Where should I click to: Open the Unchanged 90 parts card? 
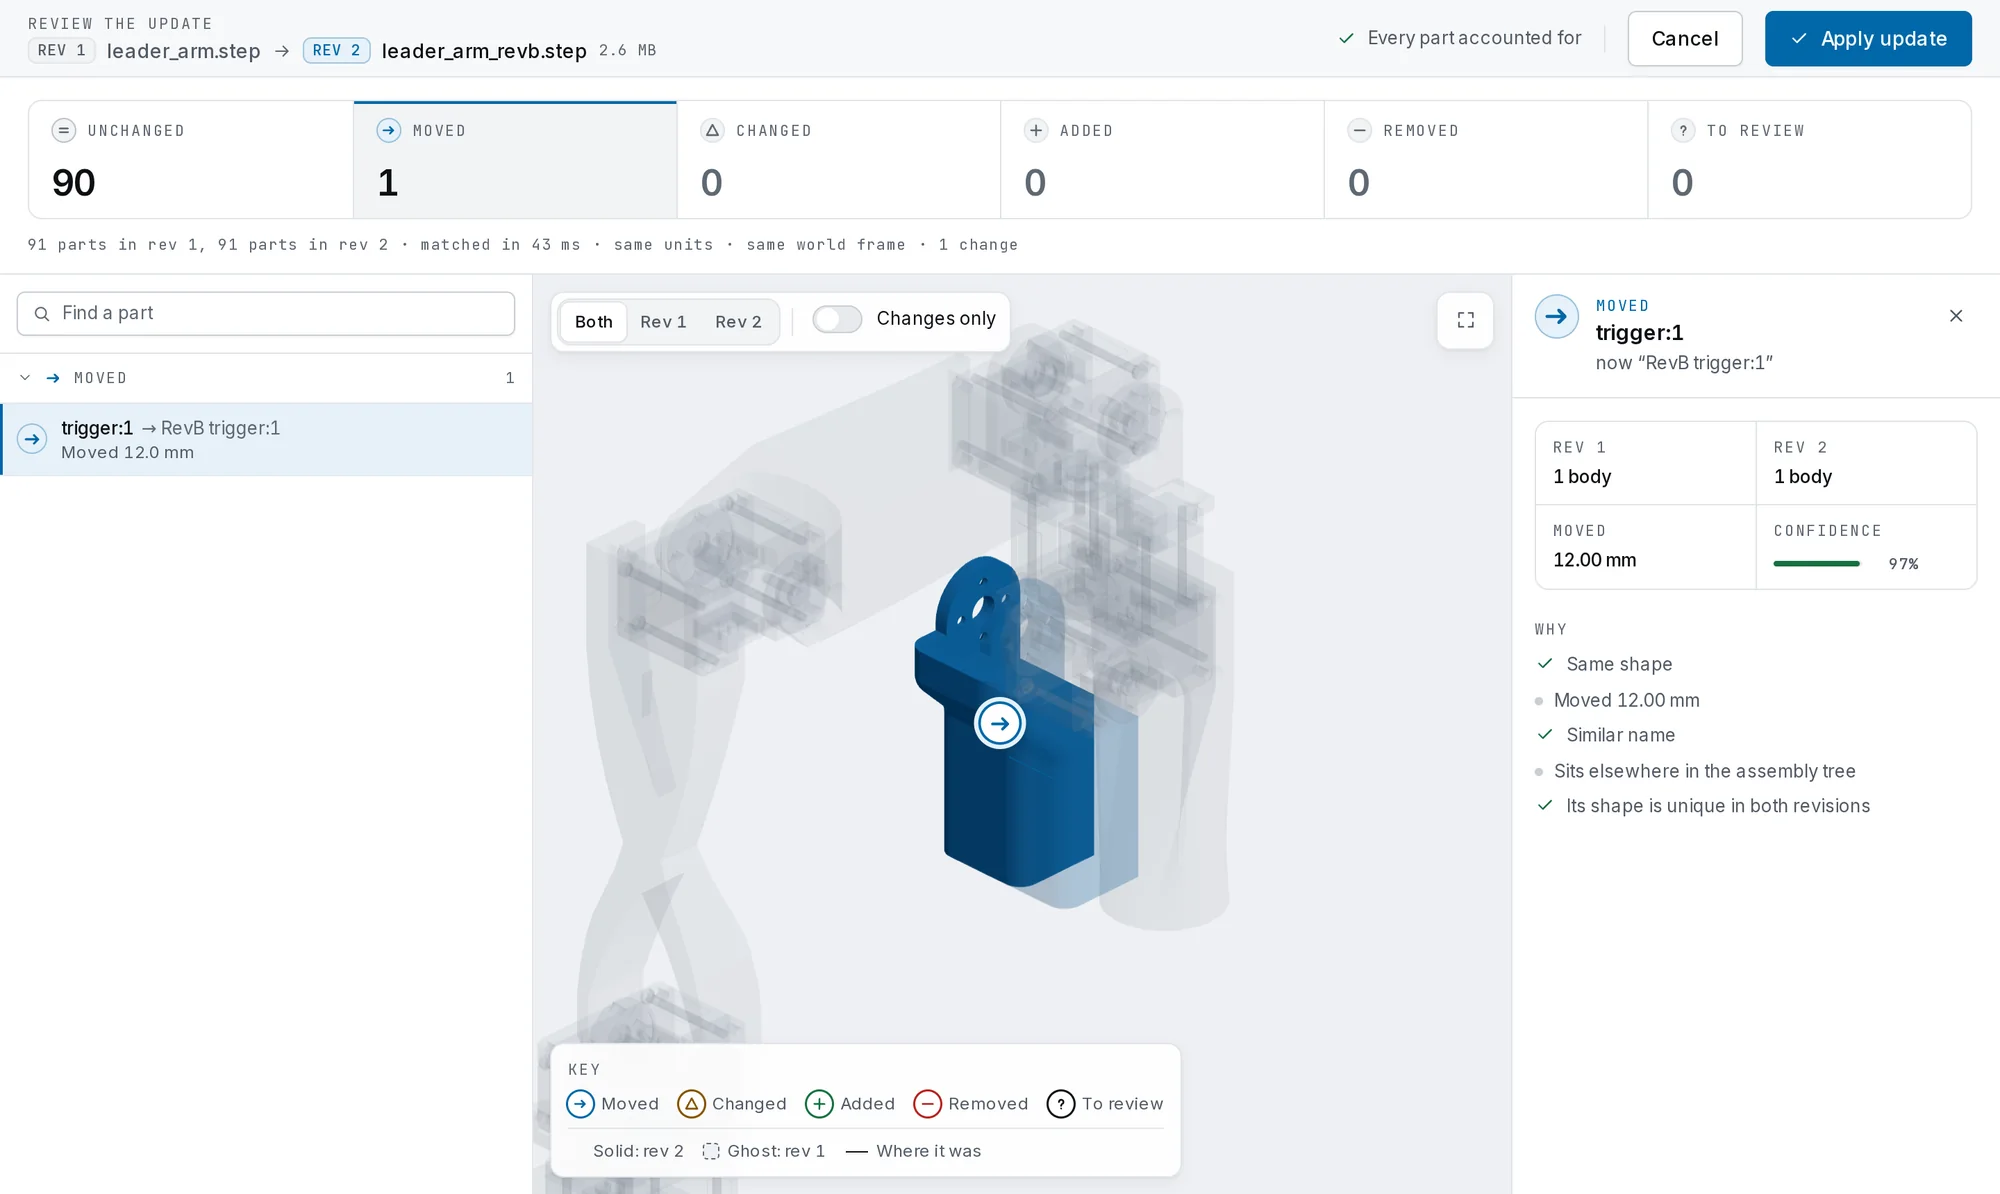click(x=191, y=159)
